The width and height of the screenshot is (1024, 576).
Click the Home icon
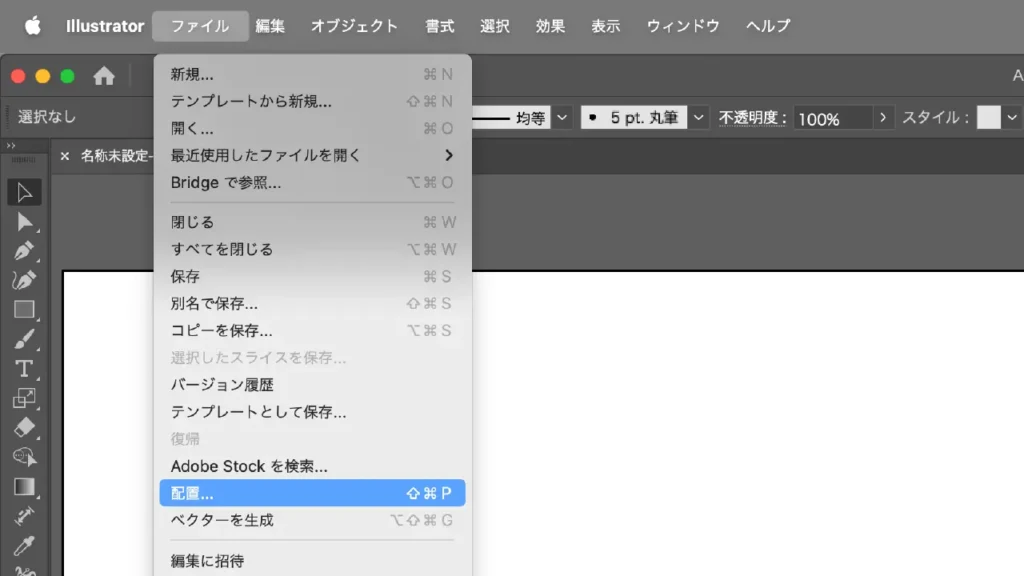pos(104,76)
